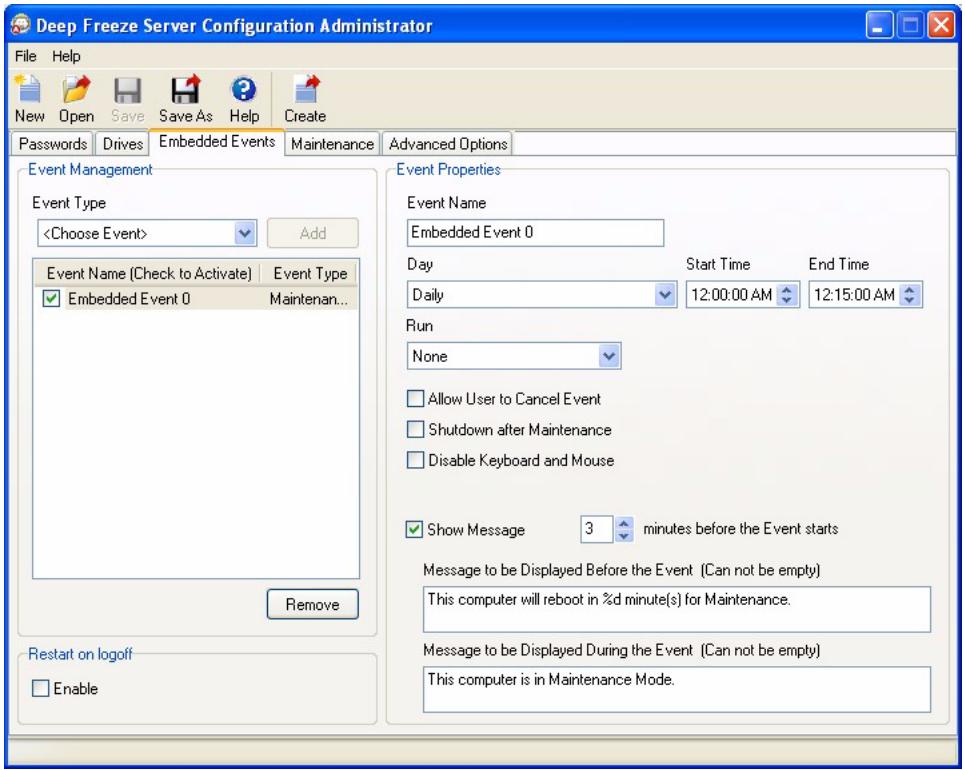Click the Maintenan... event type cell
Screen dimensions: 965x770
[x=309, y=299]
